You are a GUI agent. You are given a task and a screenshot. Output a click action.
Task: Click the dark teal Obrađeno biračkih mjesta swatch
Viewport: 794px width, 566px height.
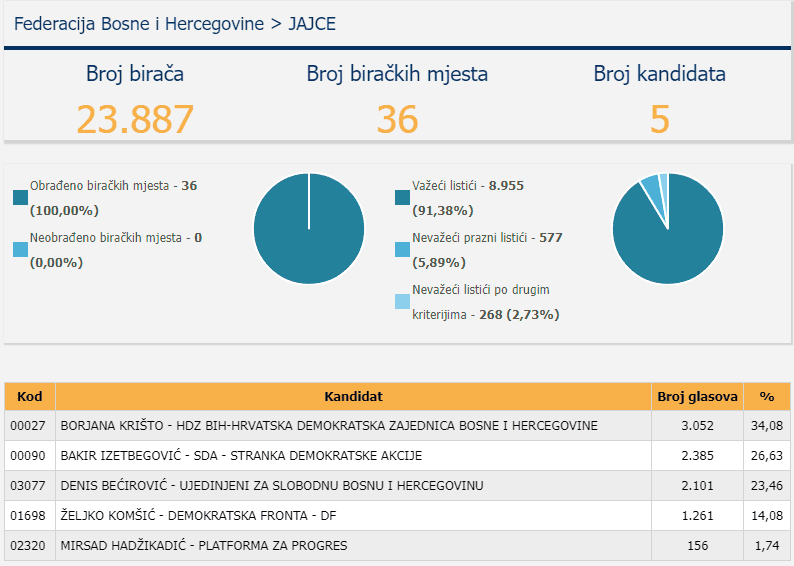21,198
